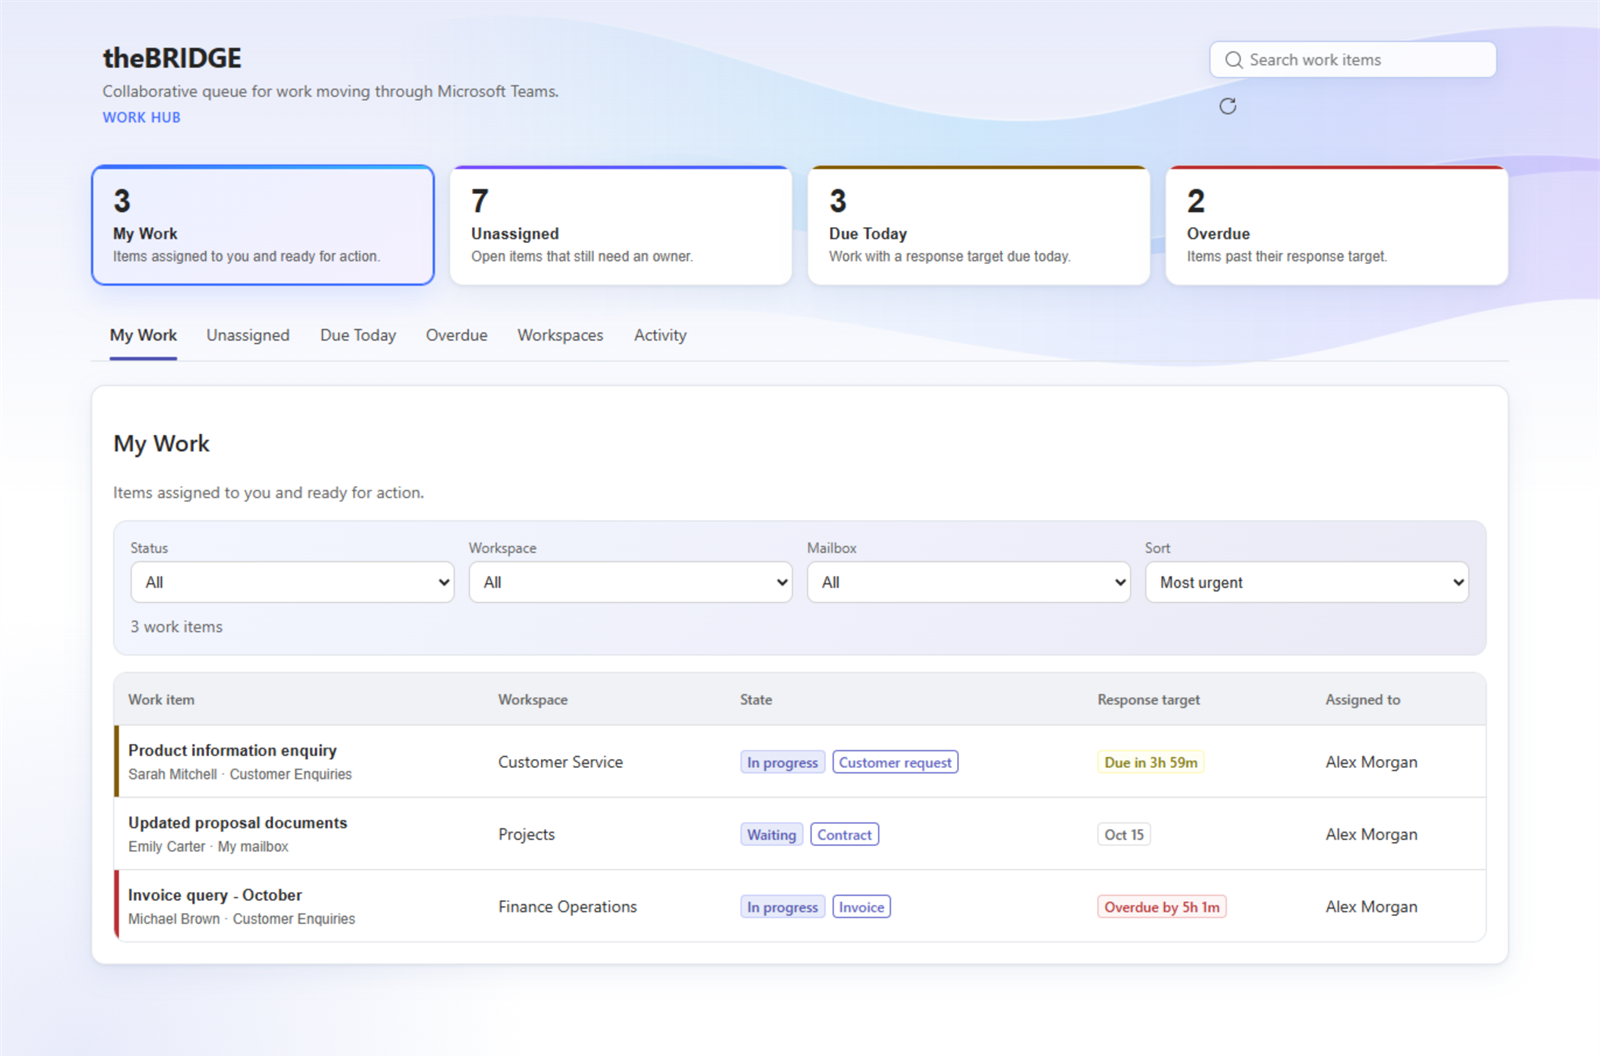Expand the Sort dropdown showing Most urgent

pos(1306,582)
